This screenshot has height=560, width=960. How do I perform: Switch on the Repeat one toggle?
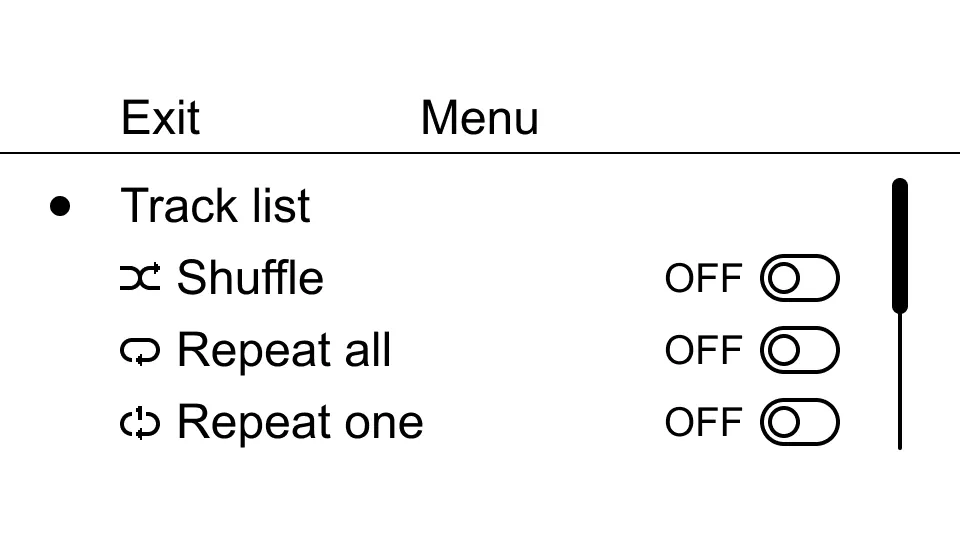point(799,423)
